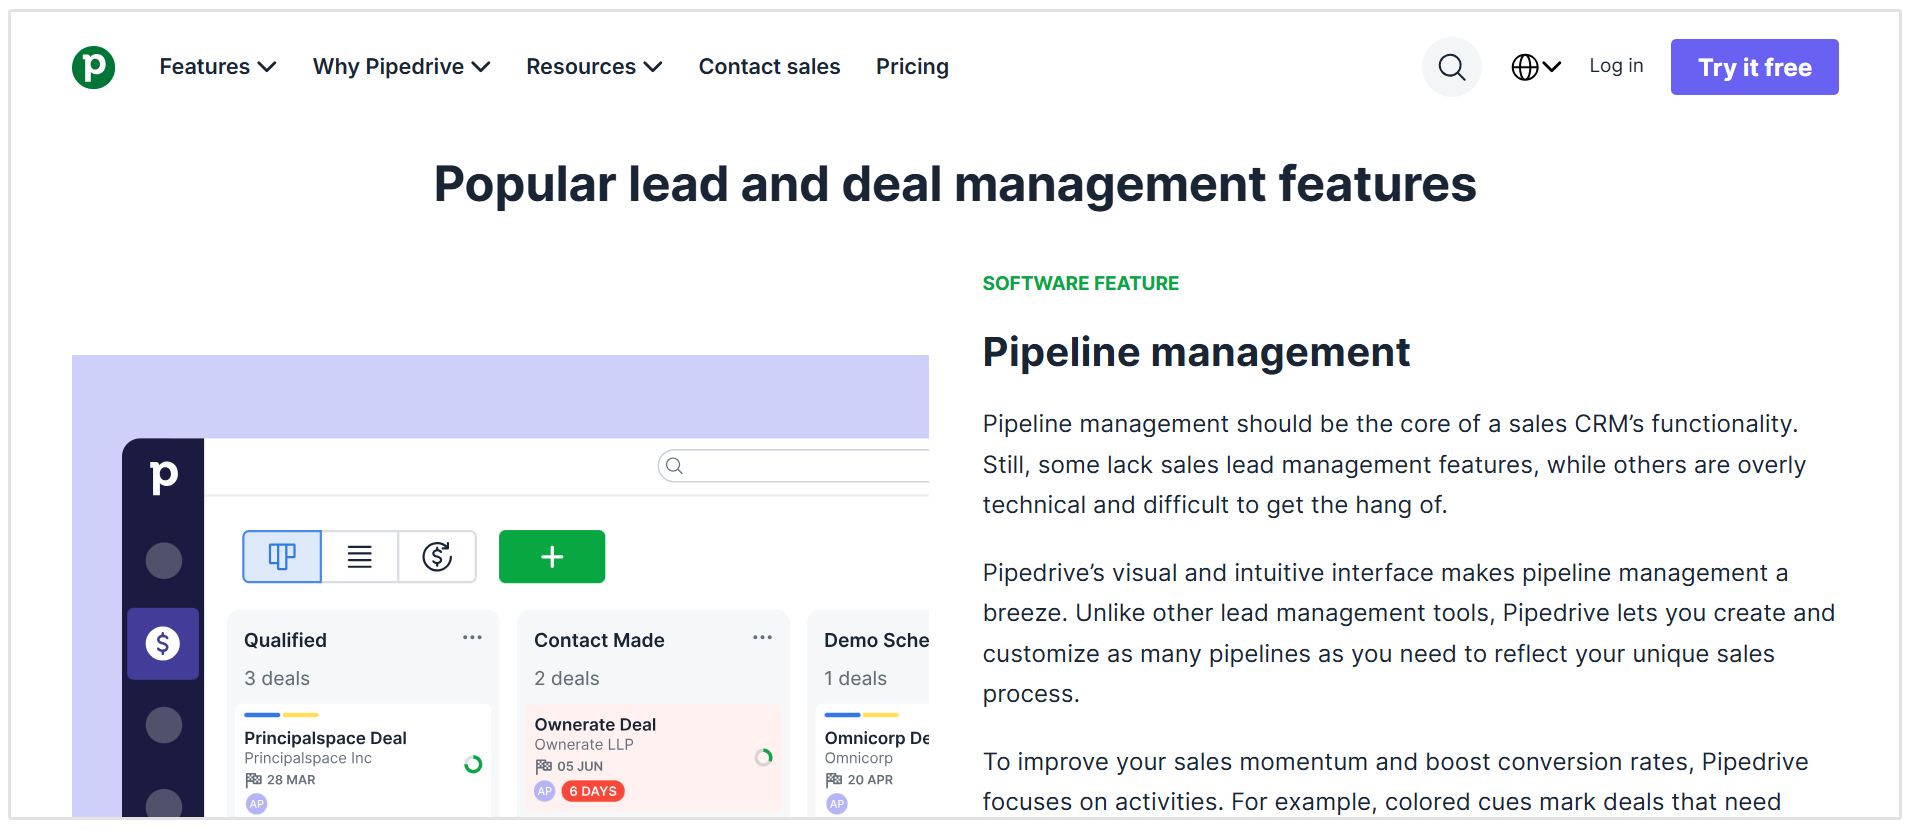The width and height of the screenshot is (1910, 830).
Task: Open the Contact Made column options menu
Action: tap(762, 638)
